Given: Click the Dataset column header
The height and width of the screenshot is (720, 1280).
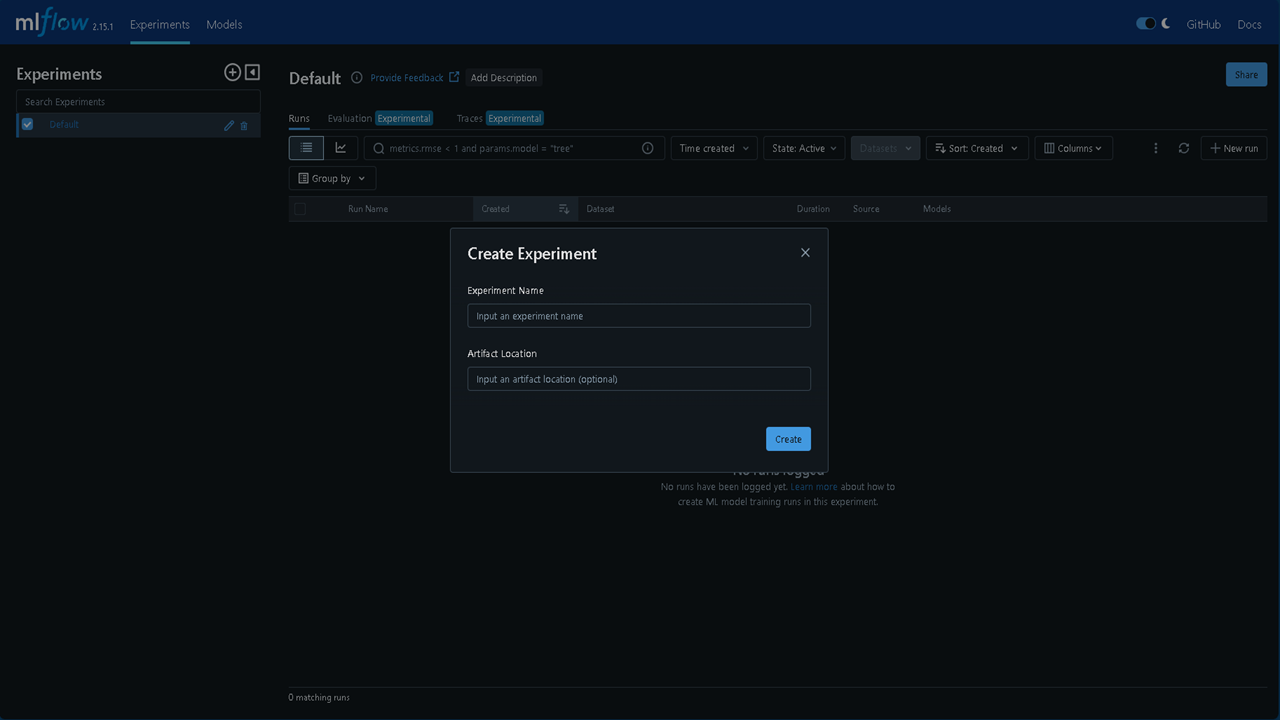Looking at the screenshot, I should pos(600,209).
